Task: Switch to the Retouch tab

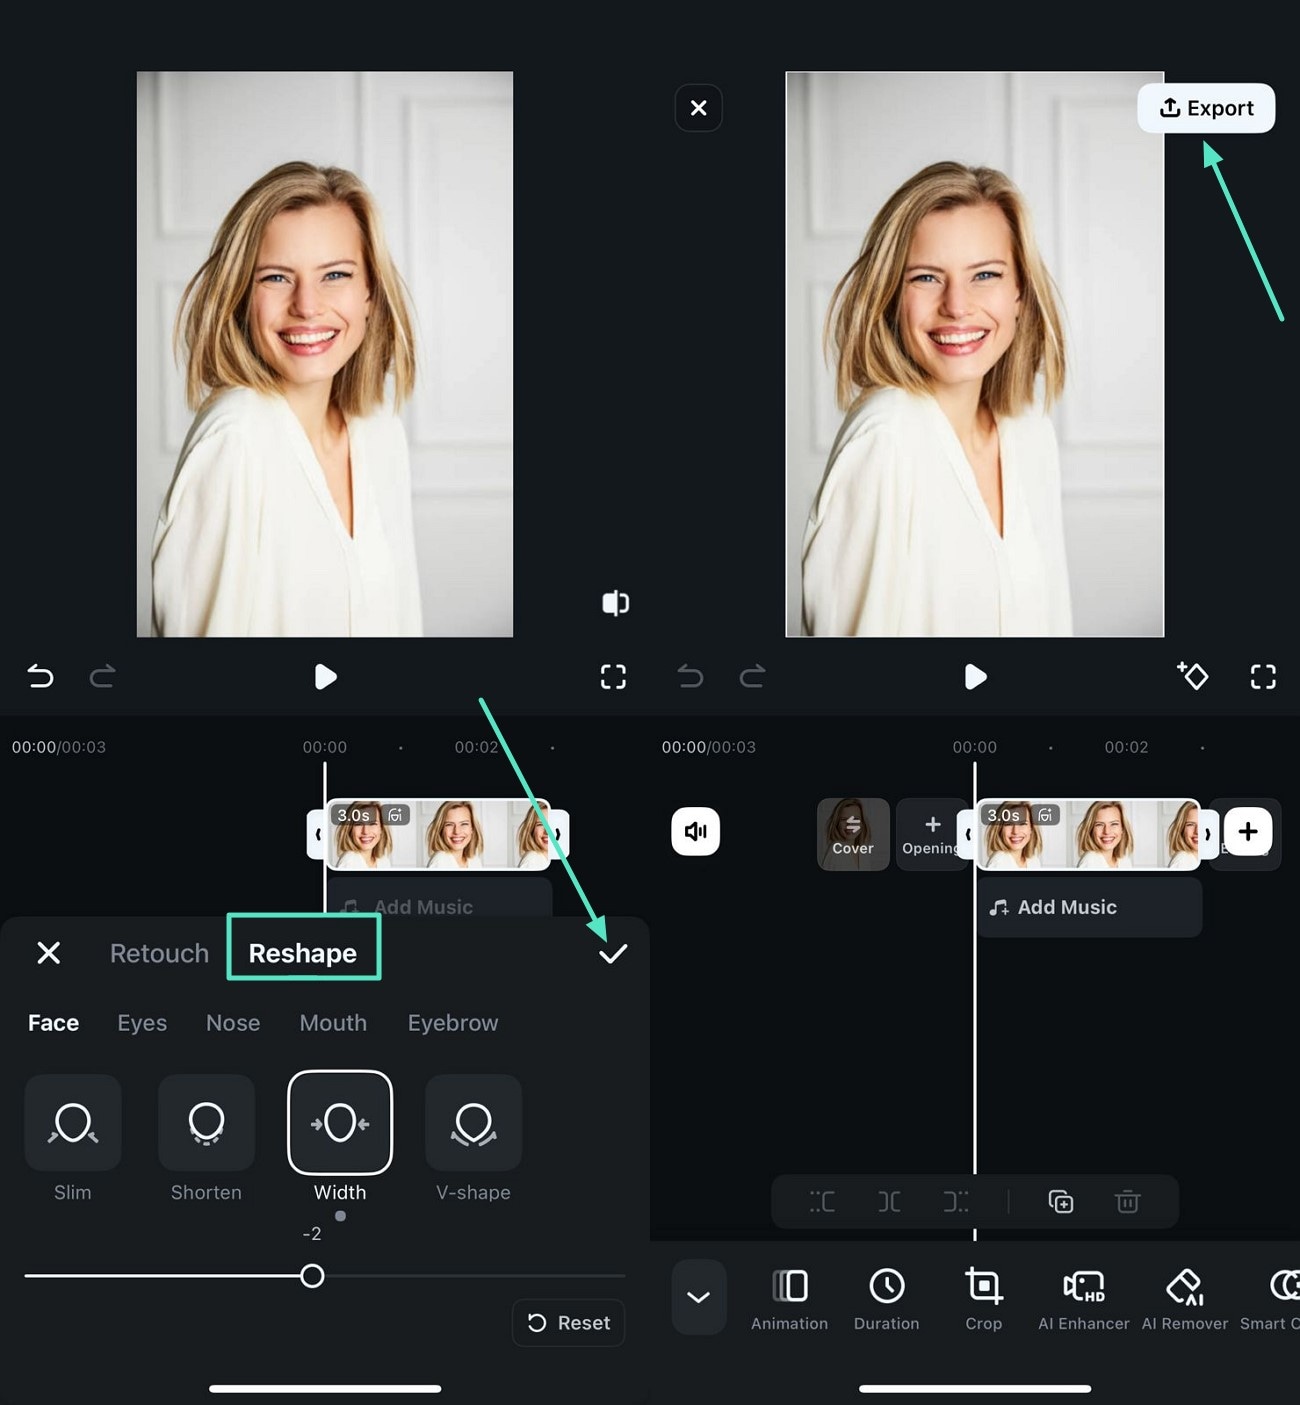Action: click(x=158, y=953)
